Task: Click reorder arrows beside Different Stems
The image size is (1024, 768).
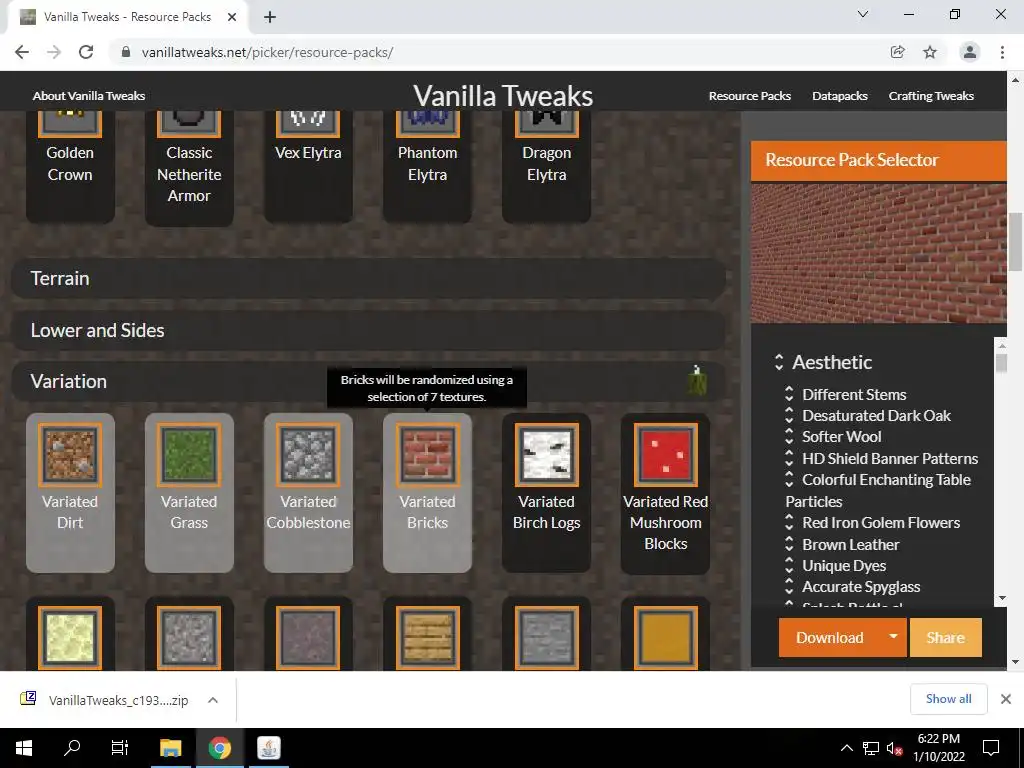Action: tap(789, 394)
